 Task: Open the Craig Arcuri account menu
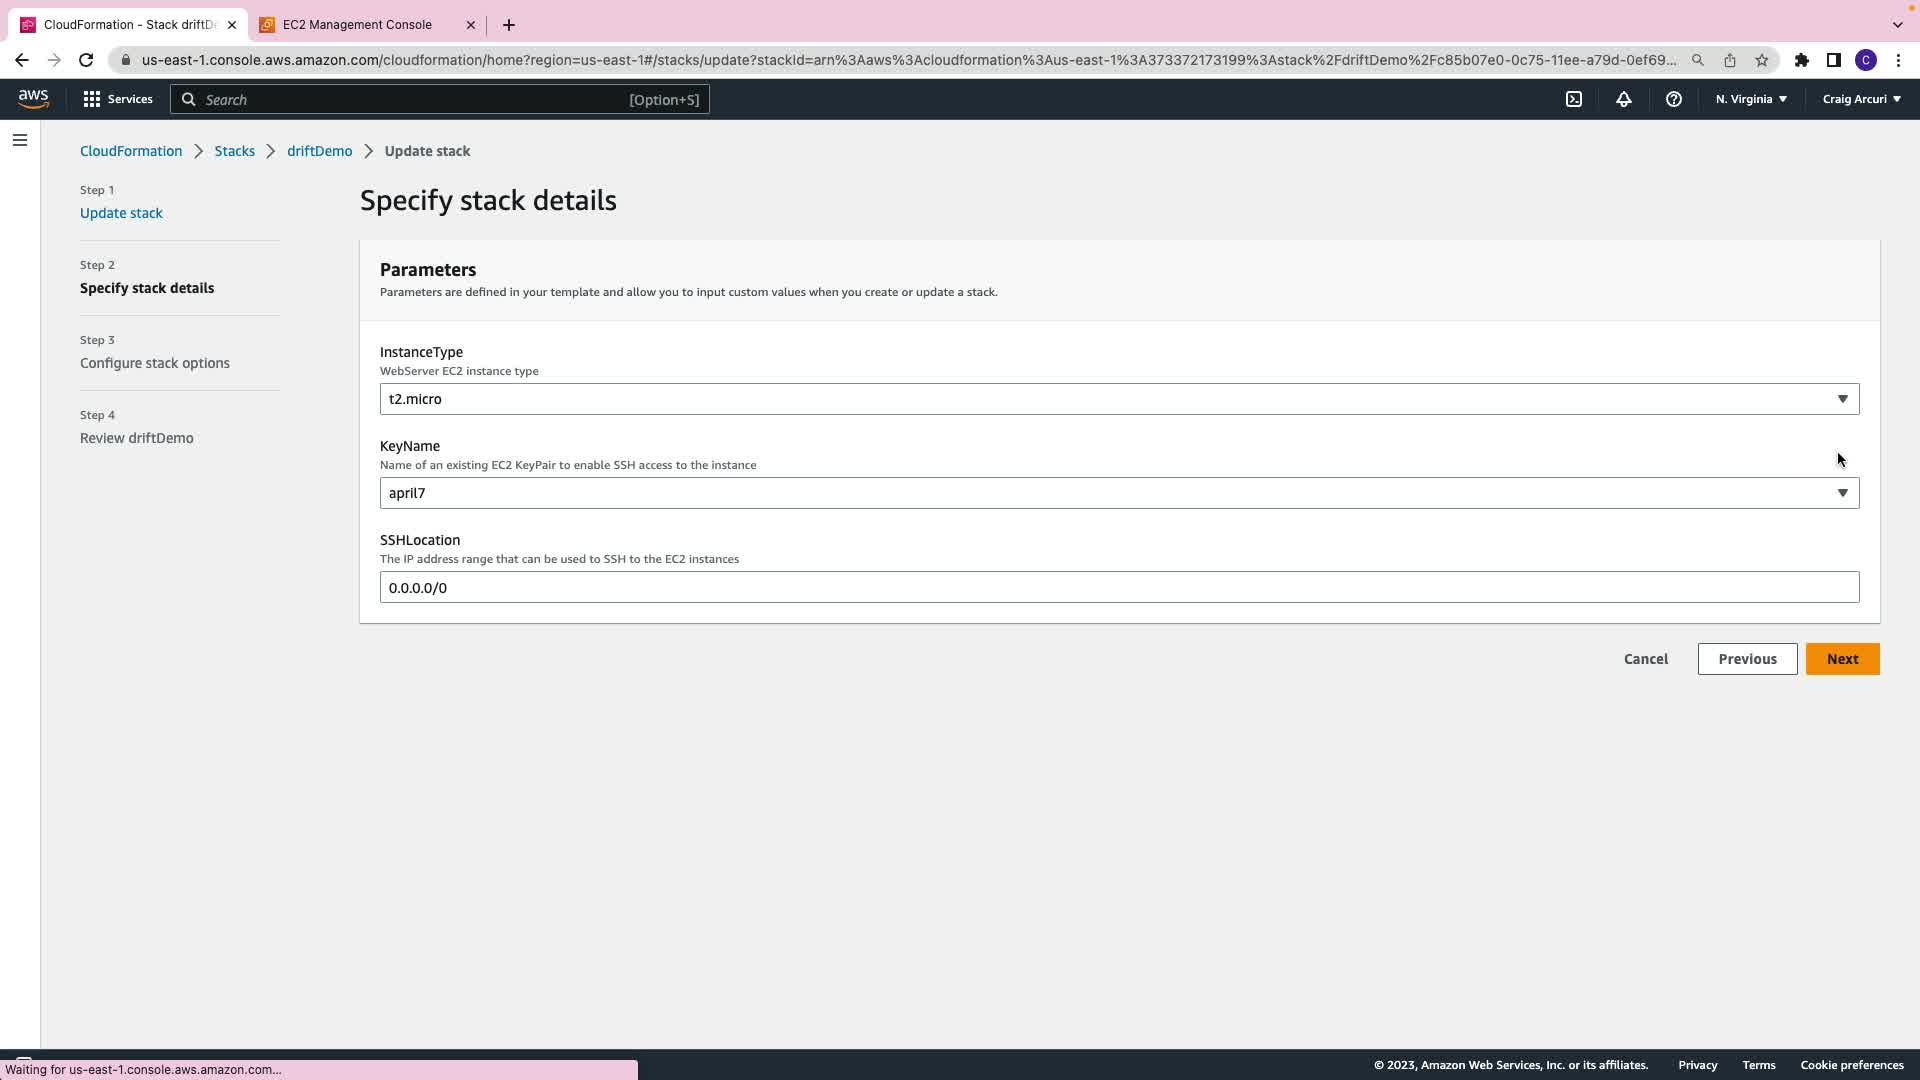[x=1861, y=99]
